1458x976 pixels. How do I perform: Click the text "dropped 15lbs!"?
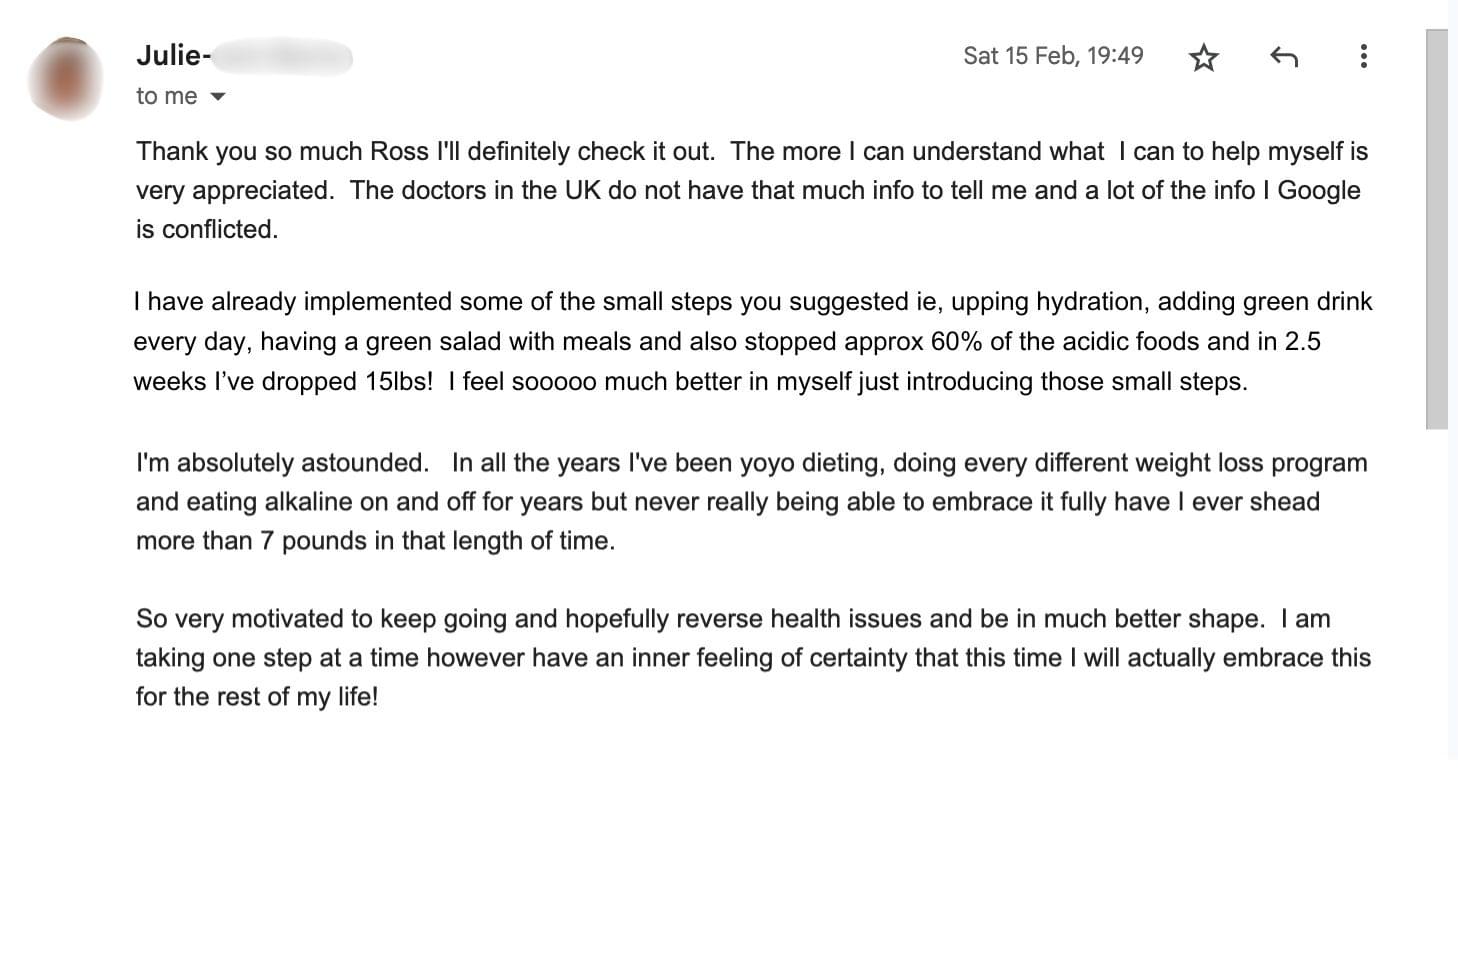point(347,382)
